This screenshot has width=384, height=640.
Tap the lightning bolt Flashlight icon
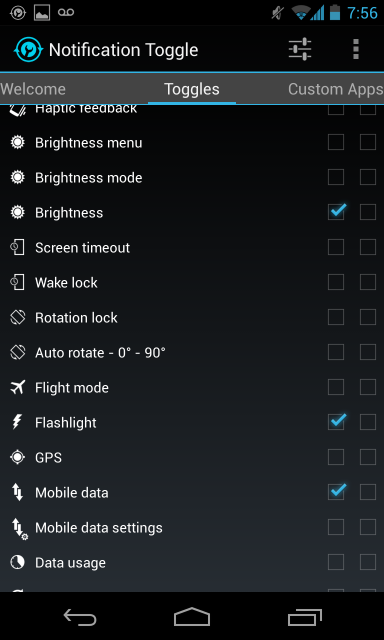point(17,422)
